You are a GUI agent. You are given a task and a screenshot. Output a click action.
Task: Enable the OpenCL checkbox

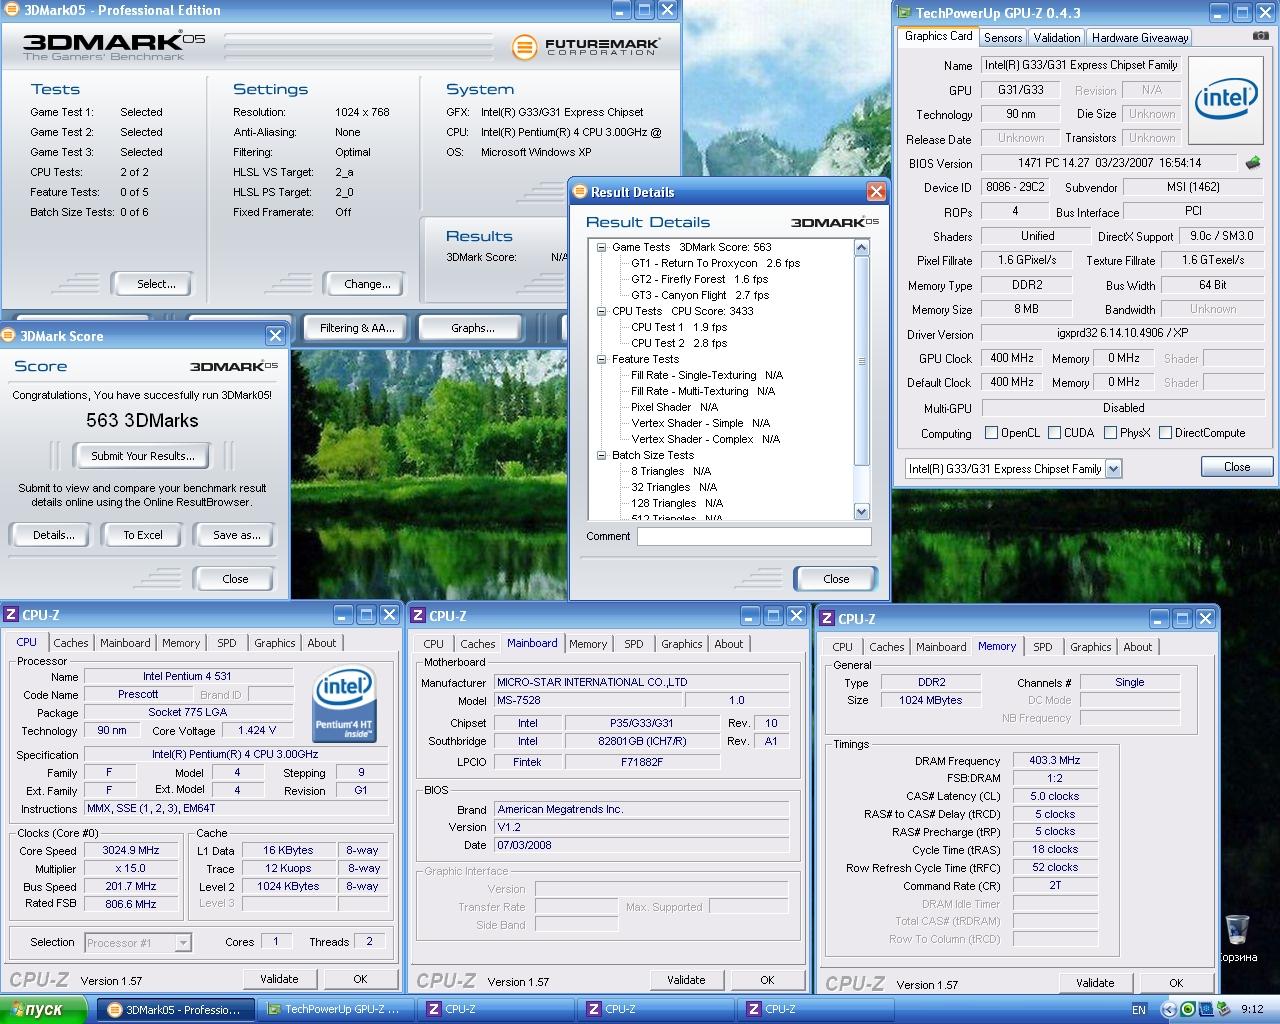(991, 433)
